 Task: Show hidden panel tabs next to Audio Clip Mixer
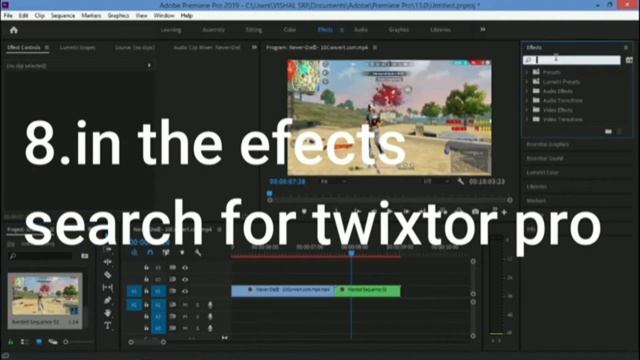tap(254, 47)
